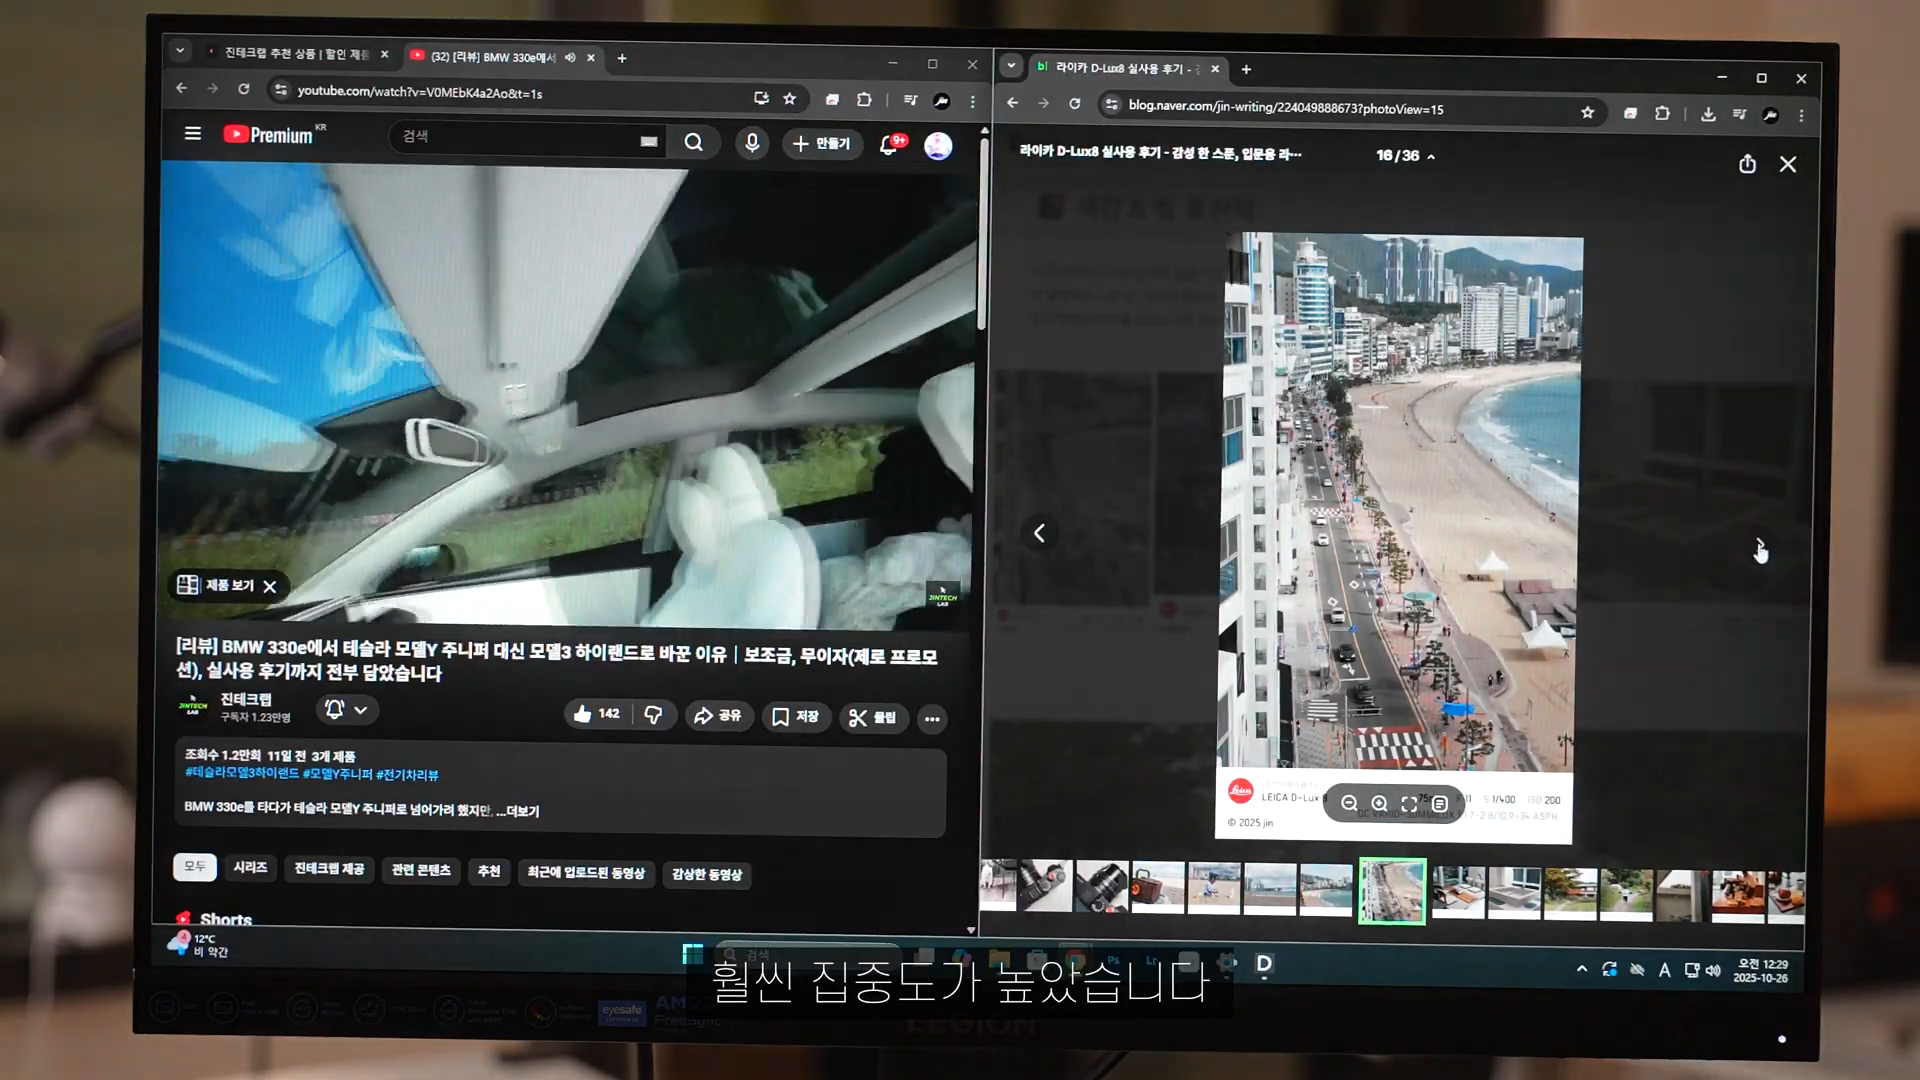Enter fullscreen in the Naver photo viewer

click(x=1409, y=803)
